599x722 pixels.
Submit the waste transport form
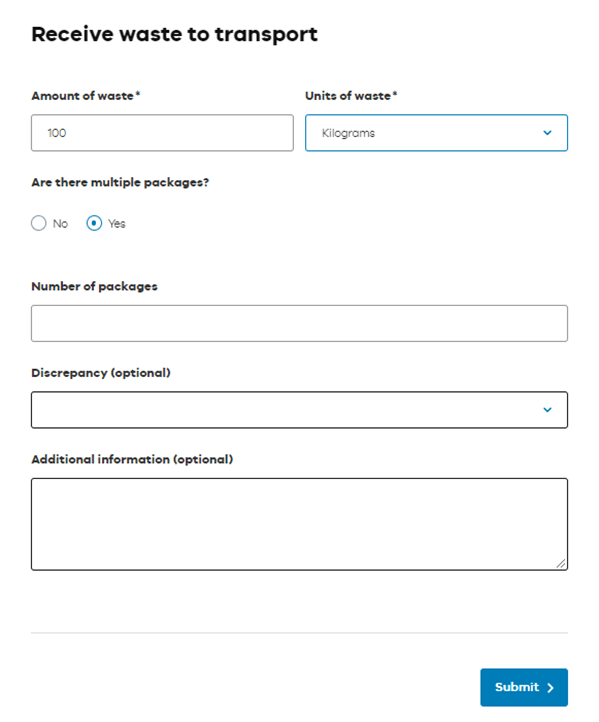(524, 687)
